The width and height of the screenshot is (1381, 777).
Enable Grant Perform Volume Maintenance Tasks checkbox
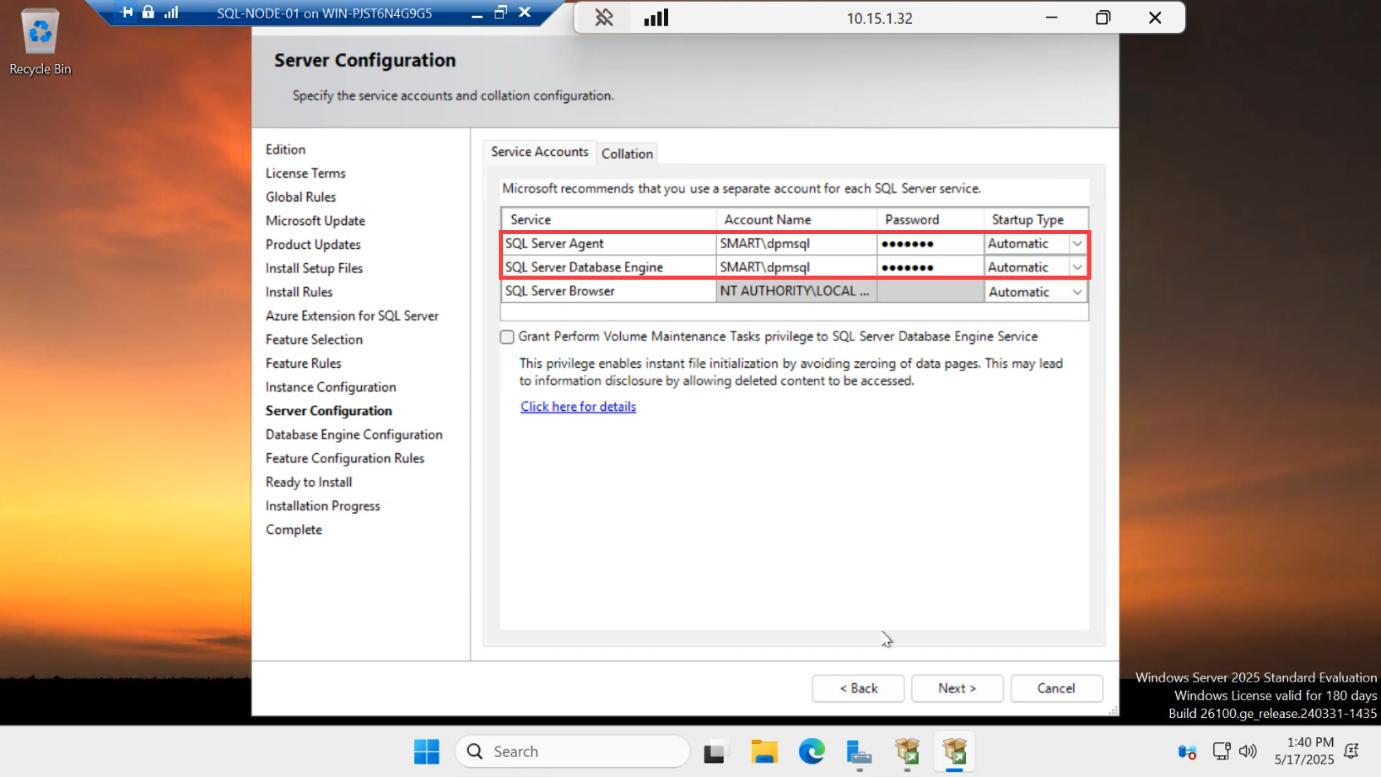coord(507,337)
